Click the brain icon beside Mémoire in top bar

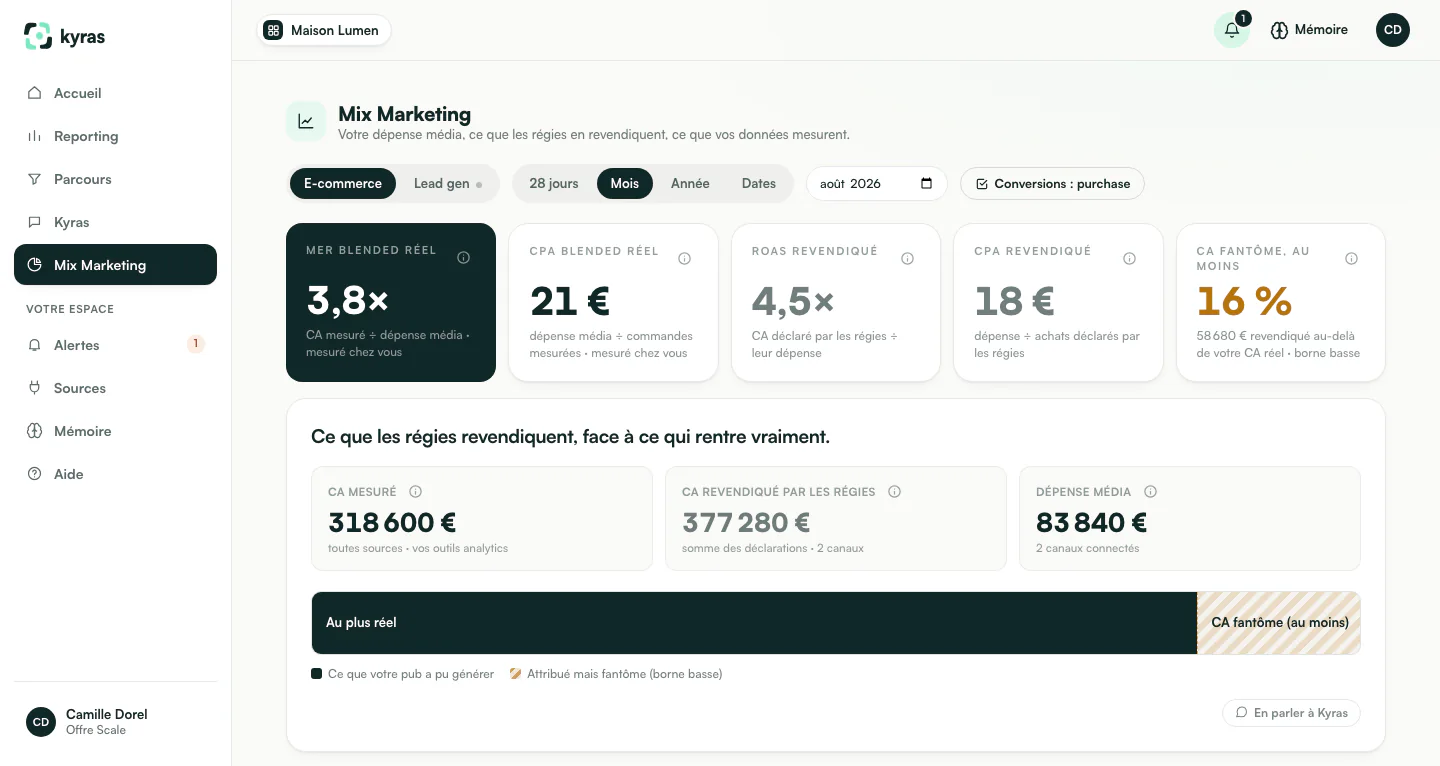click(x=1279, y=30)
